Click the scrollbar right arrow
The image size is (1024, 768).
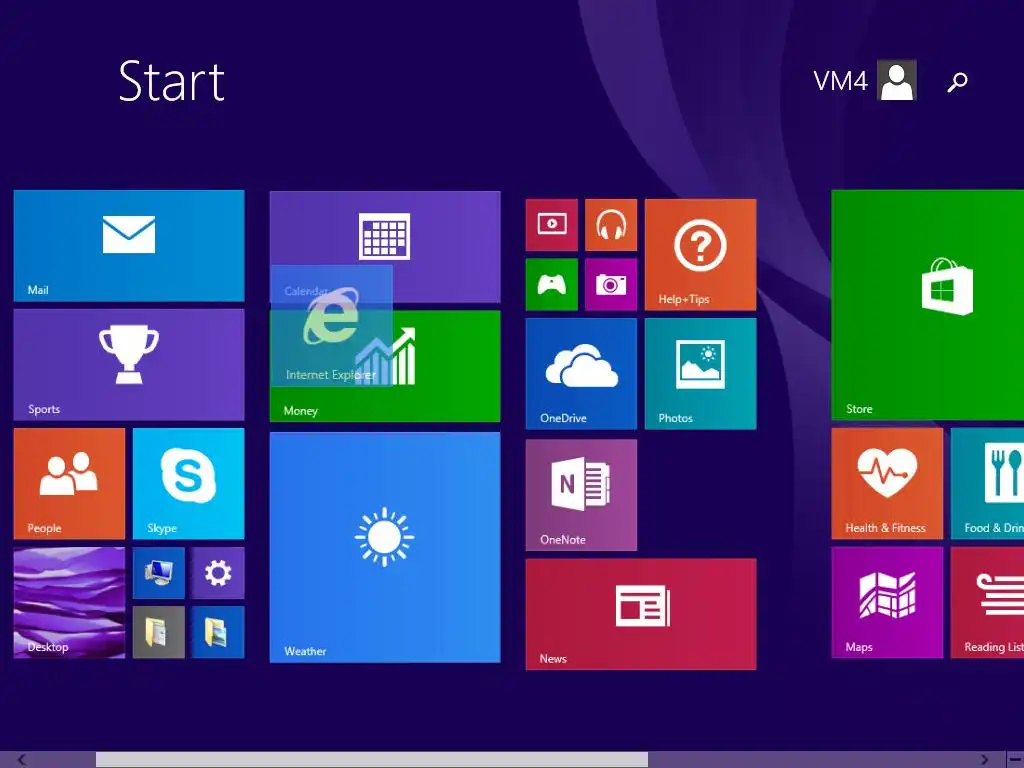(985, 760)
